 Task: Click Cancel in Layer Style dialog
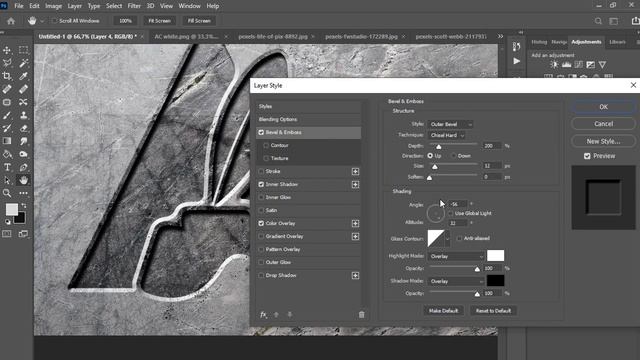tap(603, 124)
